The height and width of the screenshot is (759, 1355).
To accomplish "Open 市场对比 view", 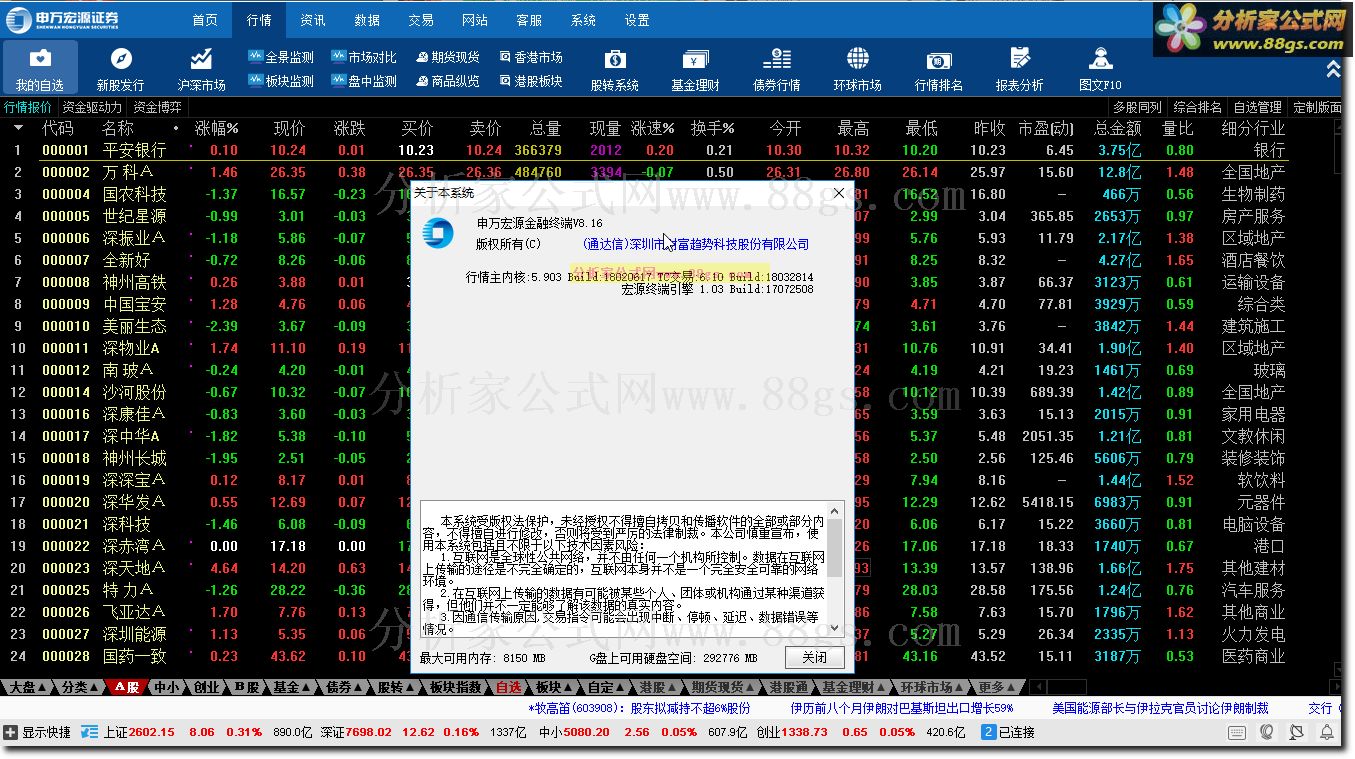I will pyautogui.click(x=363, y=57).
